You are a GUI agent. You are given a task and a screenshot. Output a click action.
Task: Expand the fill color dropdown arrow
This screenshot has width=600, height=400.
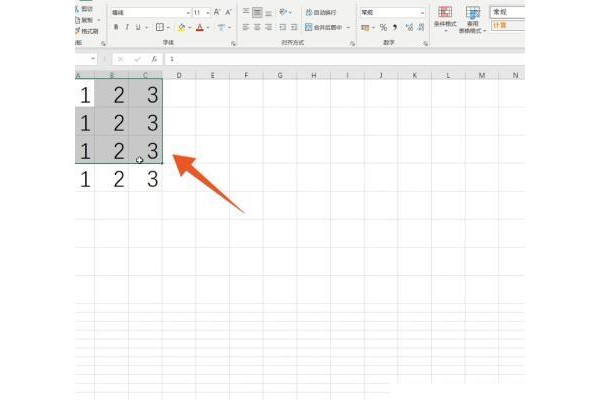pyautogui.click(x=189, y=28)
